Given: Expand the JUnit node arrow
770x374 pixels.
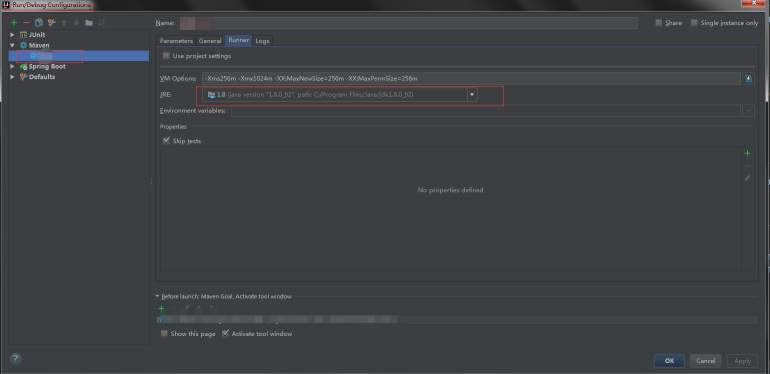Looking at the screenshot, I should [x=12, y=35].
